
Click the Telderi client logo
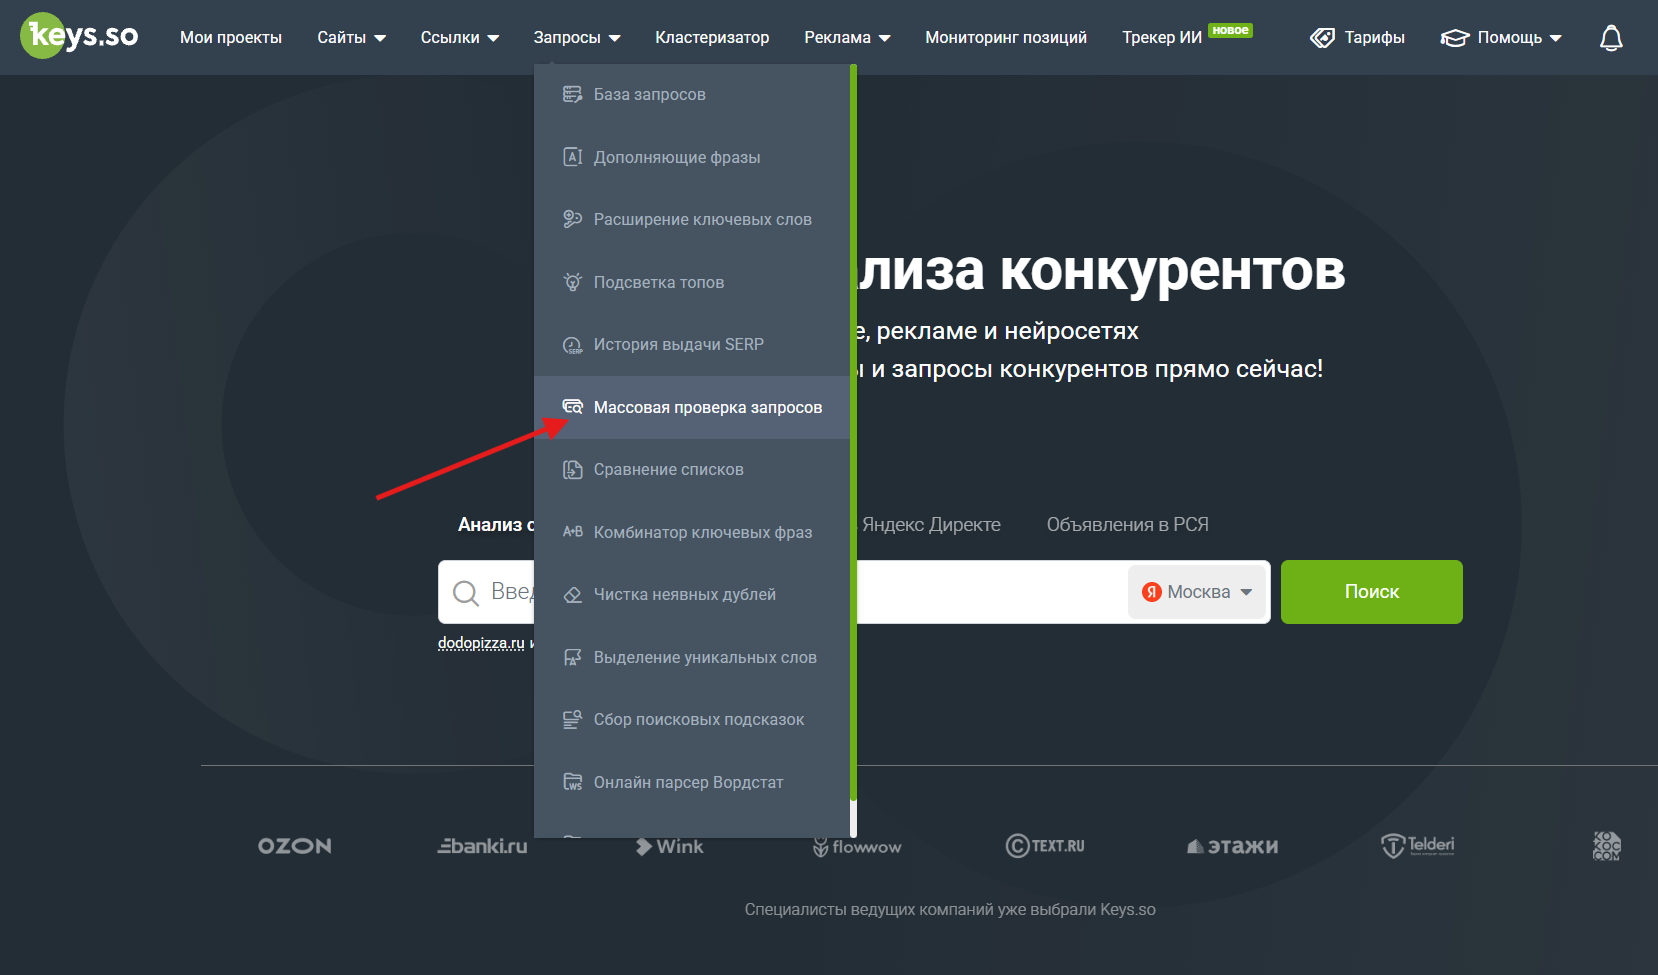click(1418, 846)
